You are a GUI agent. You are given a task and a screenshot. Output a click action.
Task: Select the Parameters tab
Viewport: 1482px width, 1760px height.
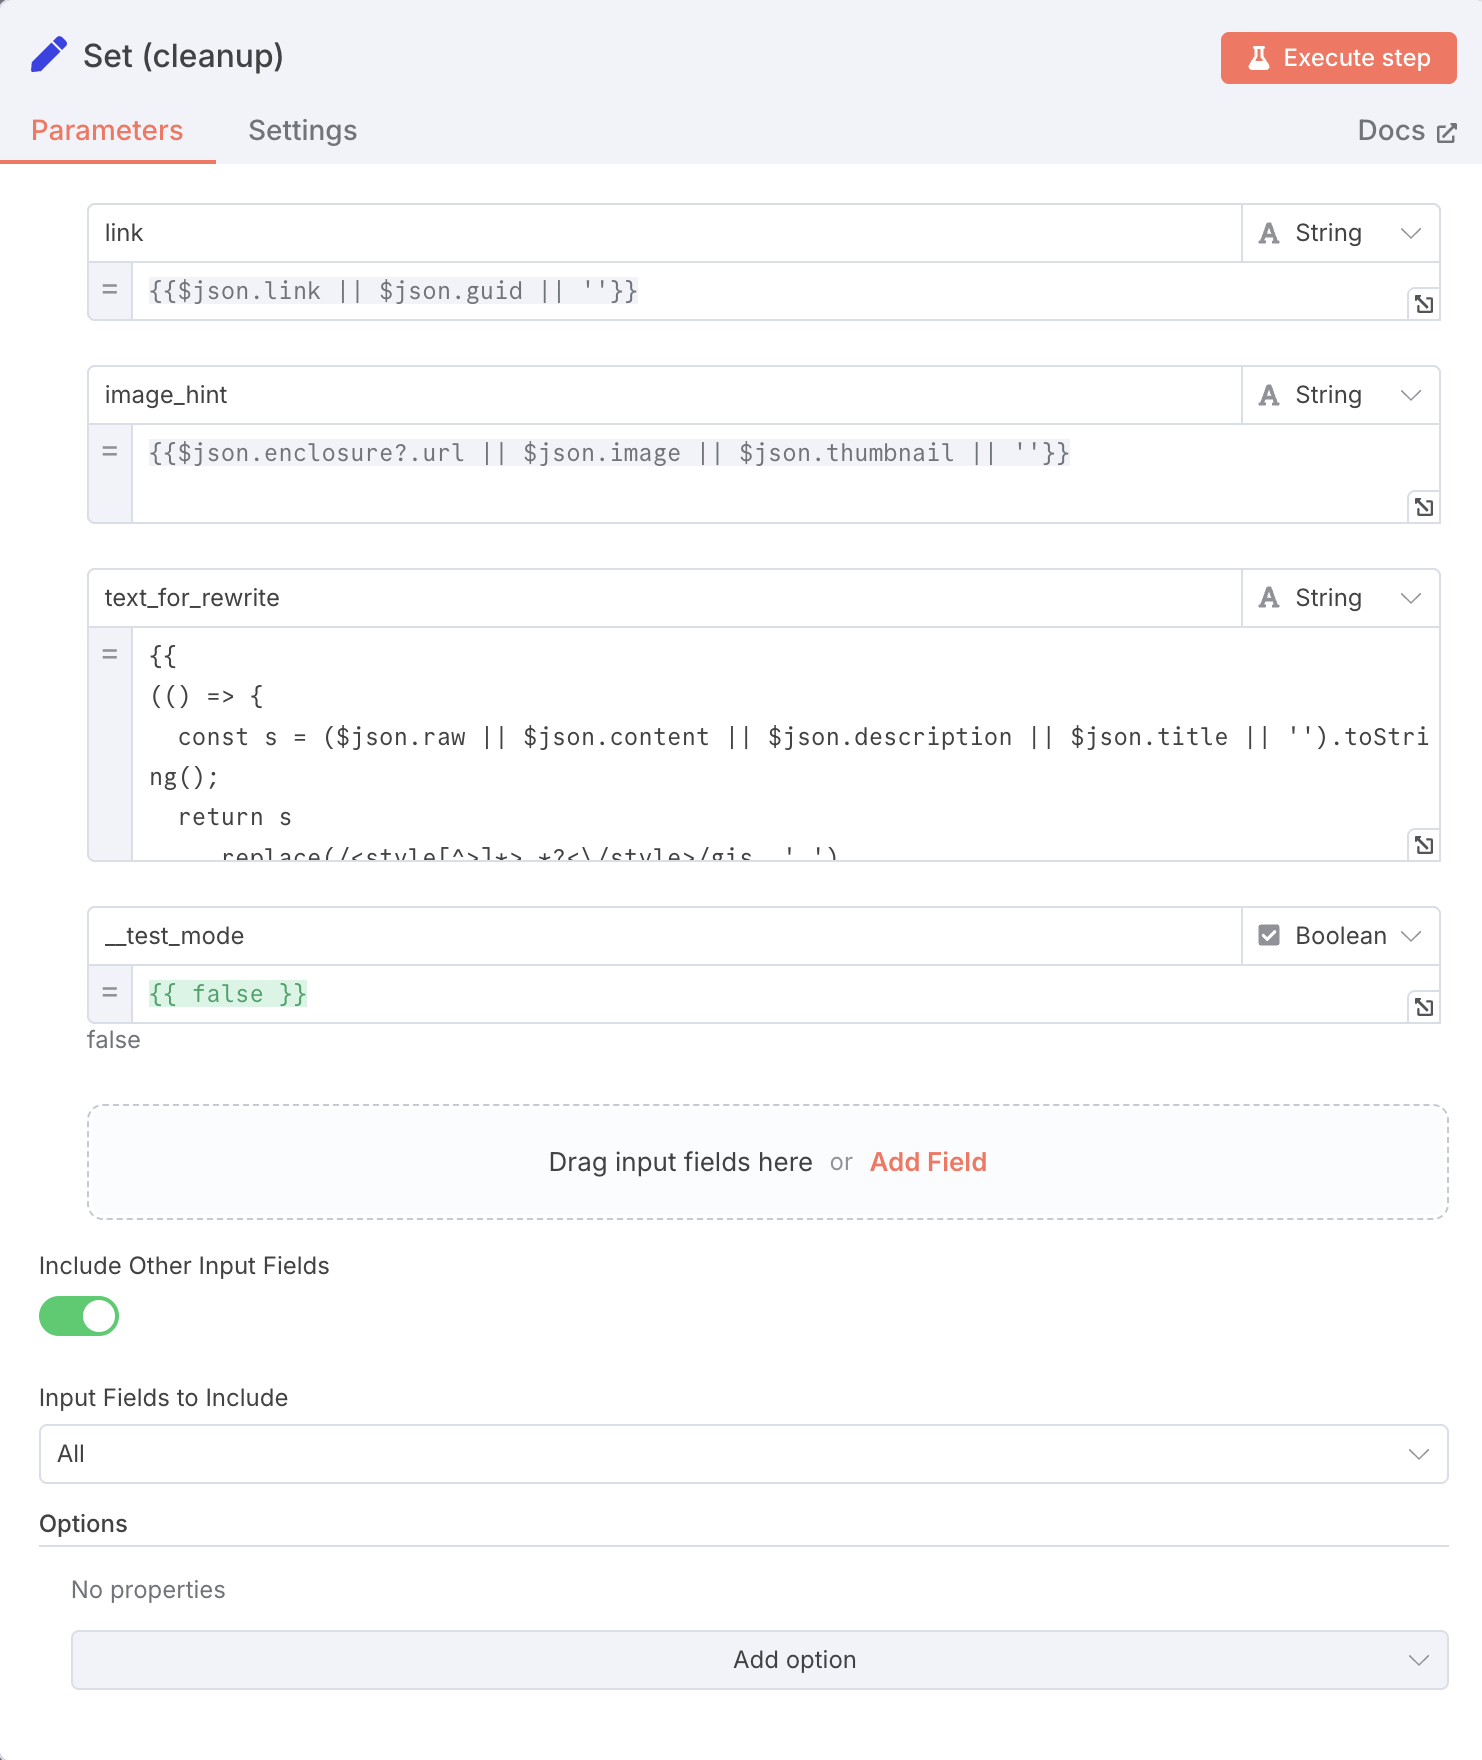107,131
